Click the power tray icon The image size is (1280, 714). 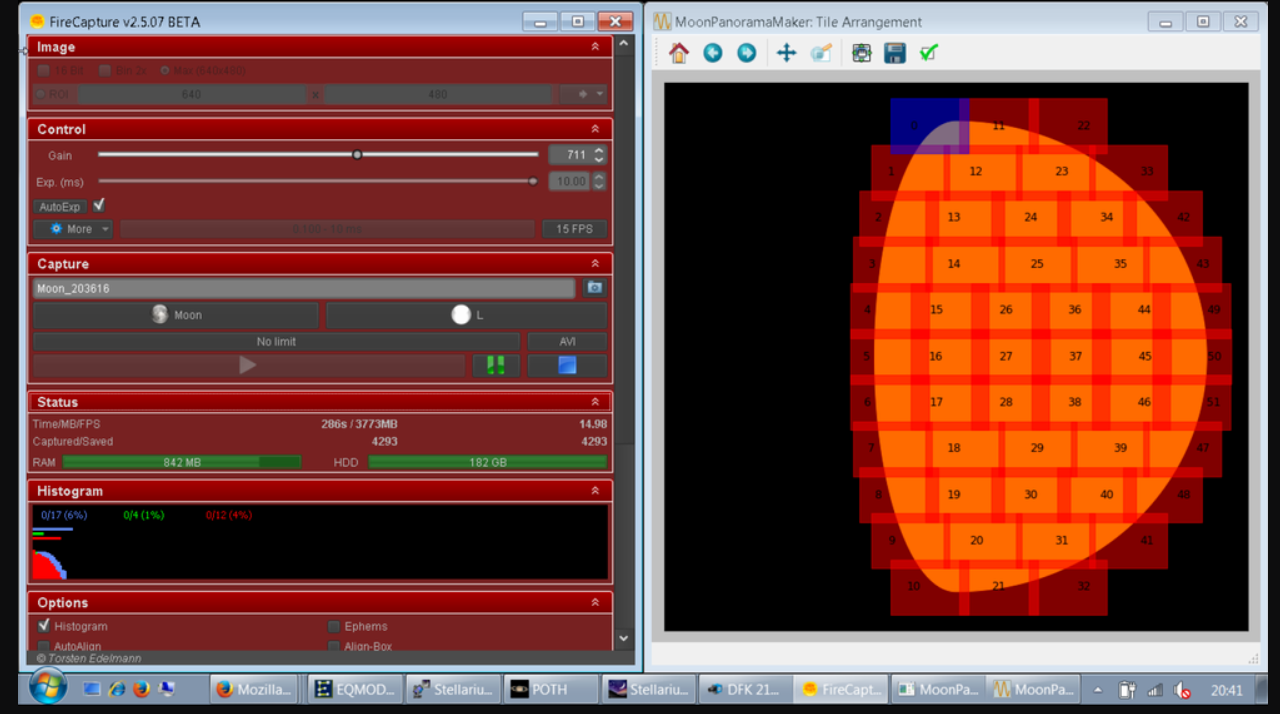coord(1127,690)
